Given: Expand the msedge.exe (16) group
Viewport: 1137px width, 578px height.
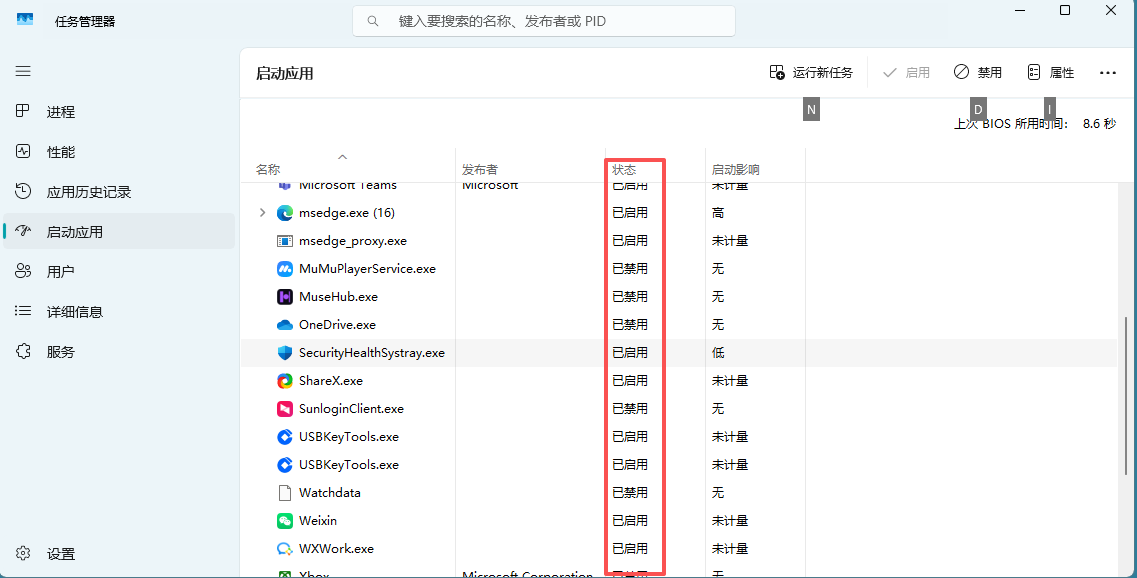Looking at the screenshot, I should (x=263, y=213).
